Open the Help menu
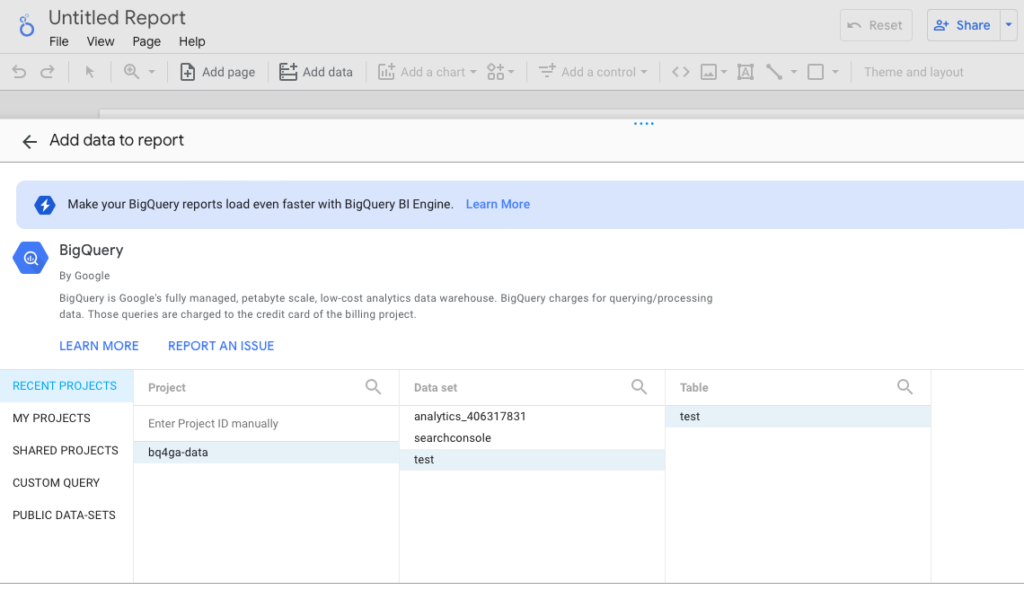The image size is (1024, 608). [192, 41]
